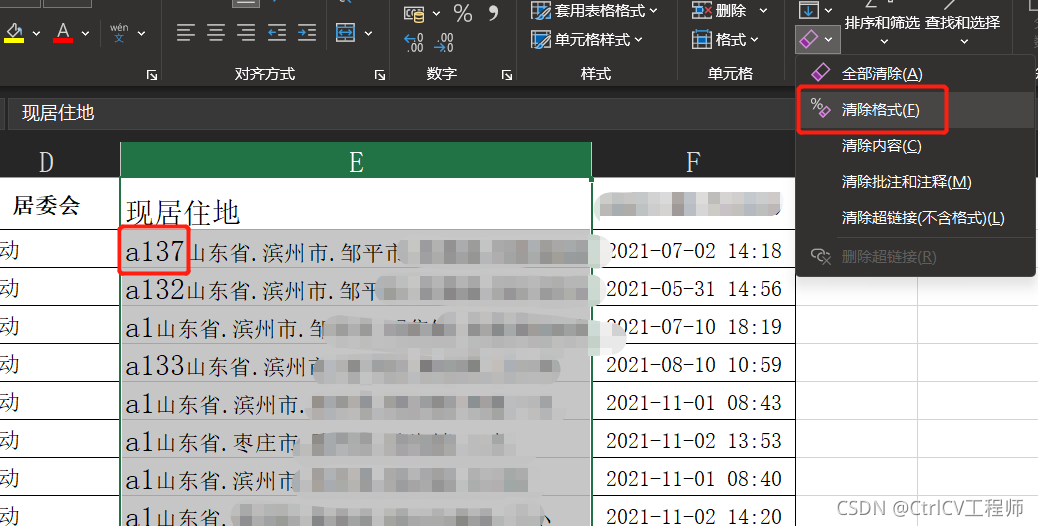Open font settings dialog launcher
Image resolution: width=1038 pixels, height=526 pixels.
pos(152,75)
